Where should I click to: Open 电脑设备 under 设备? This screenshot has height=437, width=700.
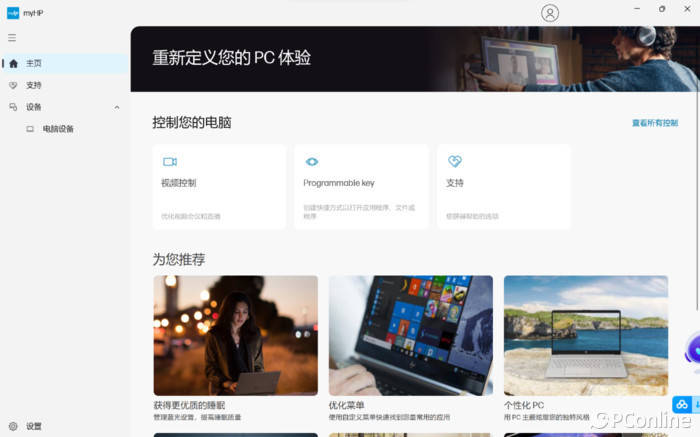click(58, 129)
